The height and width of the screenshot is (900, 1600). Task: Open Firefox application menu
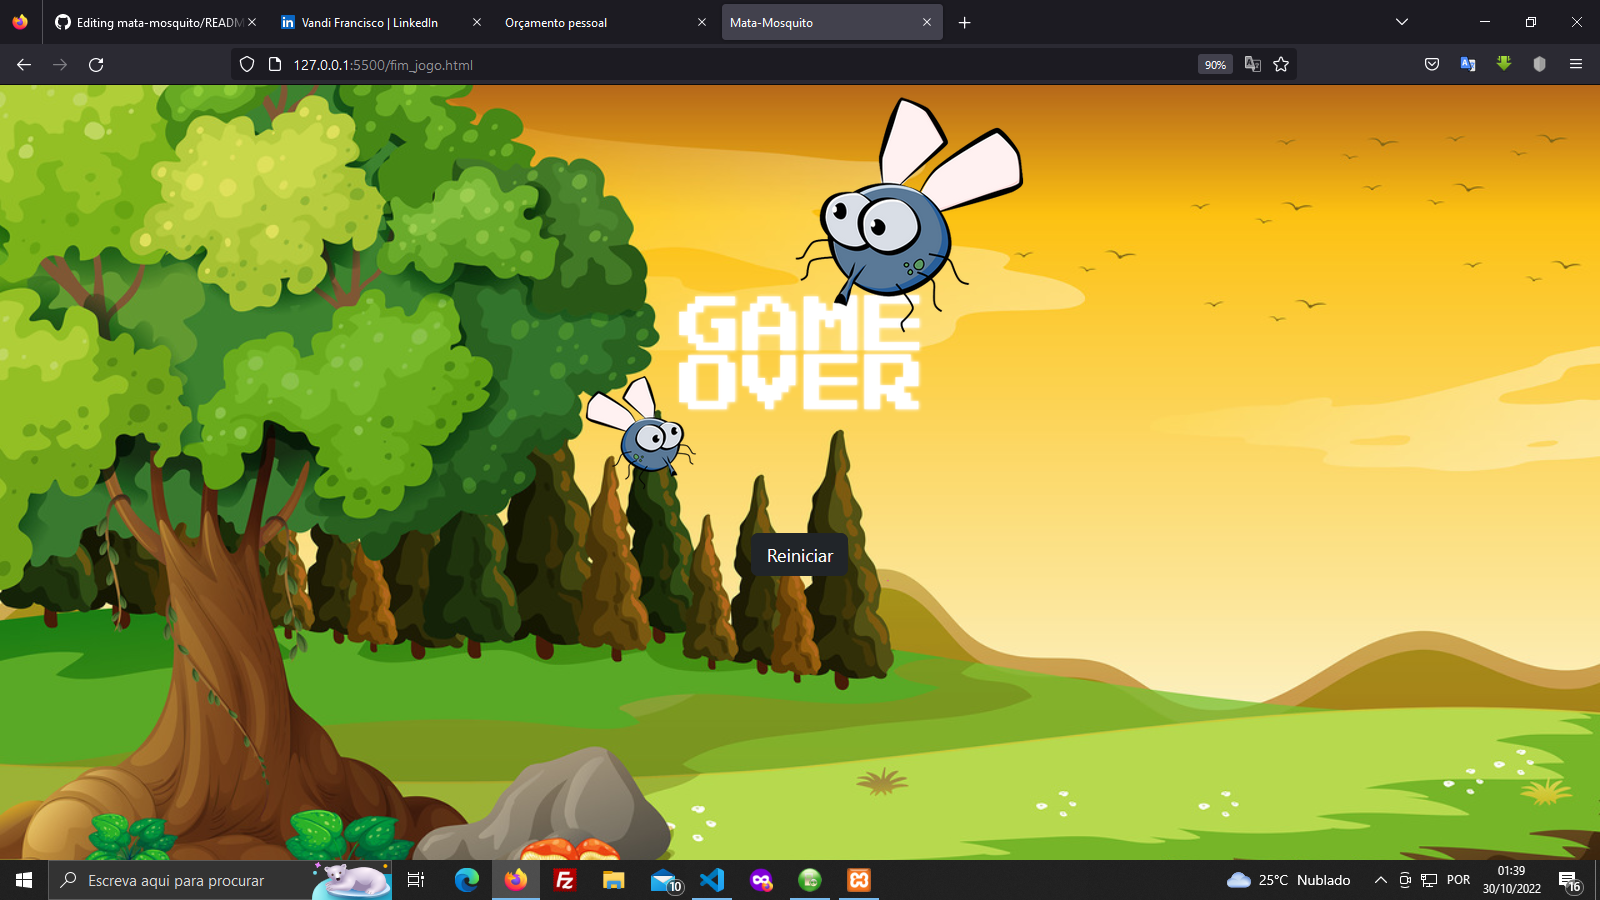coord(1576,64)
